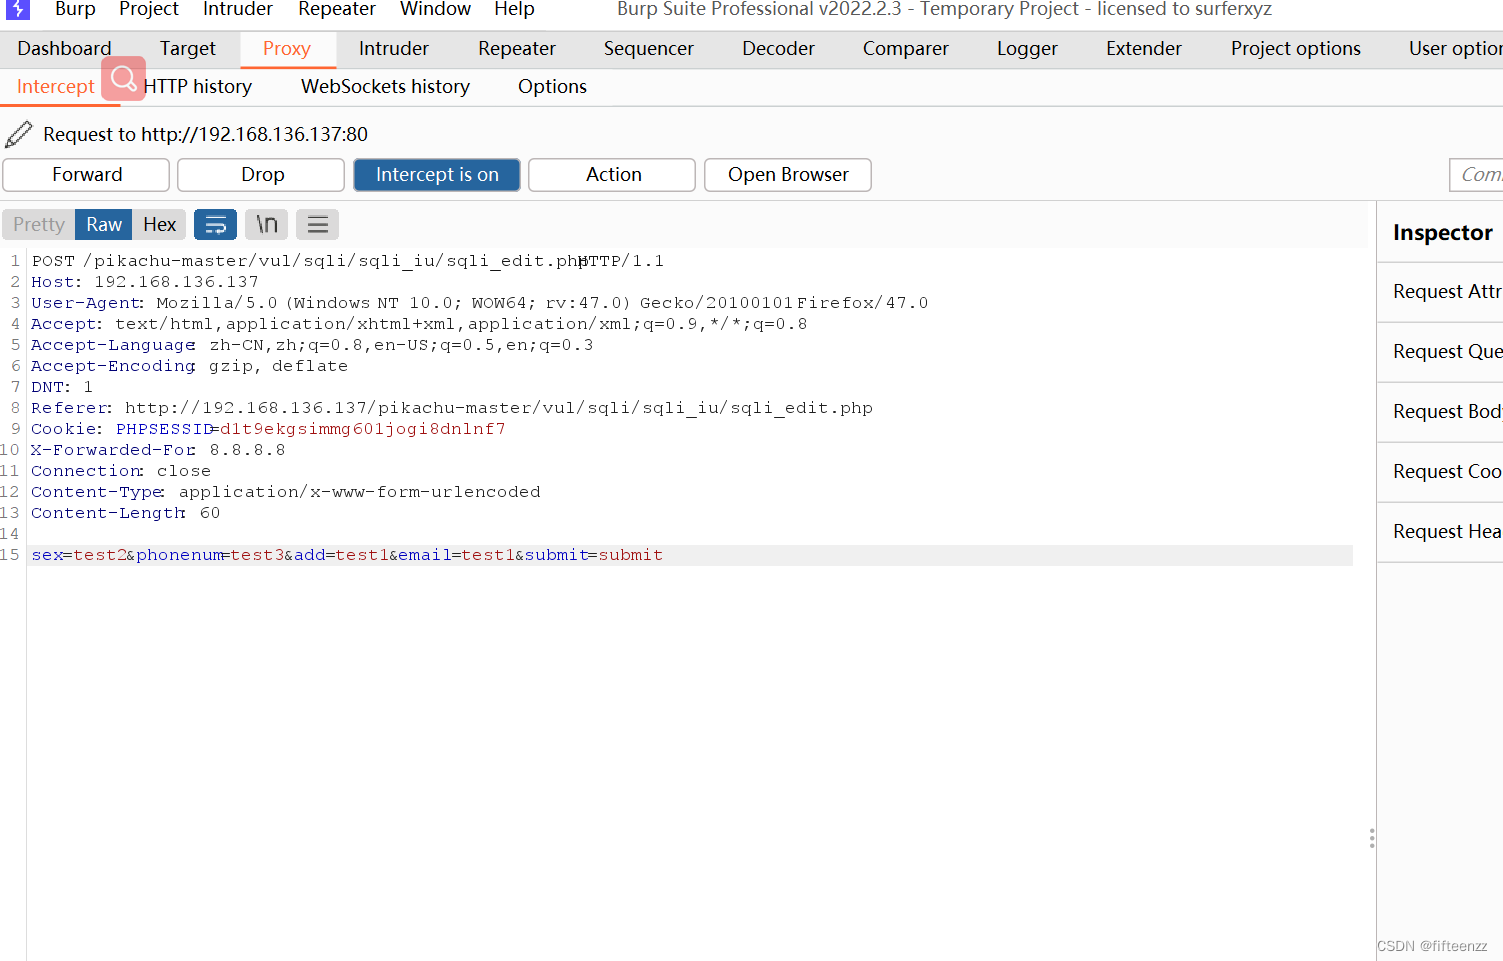Click the Referer header line
Image resolution: width=1503 pixels, height=961 pixels.
pos(452,408)
